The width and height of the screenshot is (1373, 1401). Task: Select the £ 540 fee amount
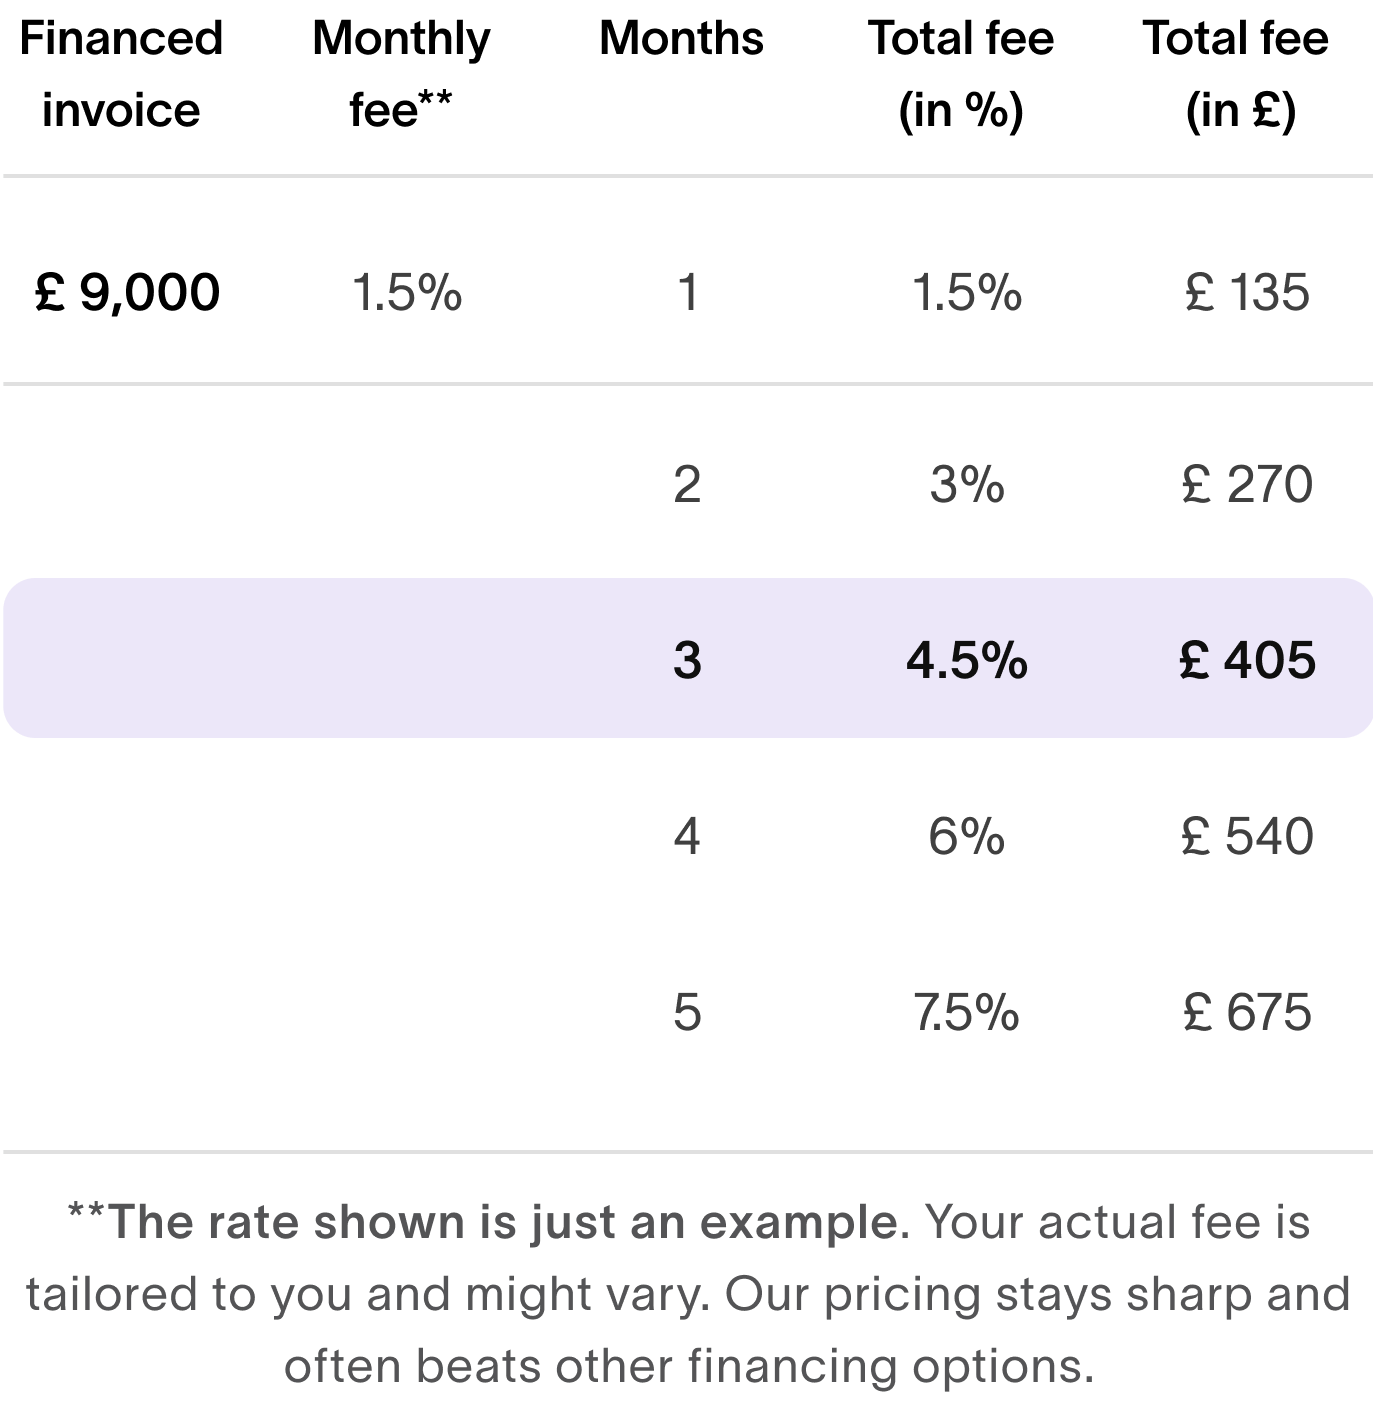[1246, 836]
